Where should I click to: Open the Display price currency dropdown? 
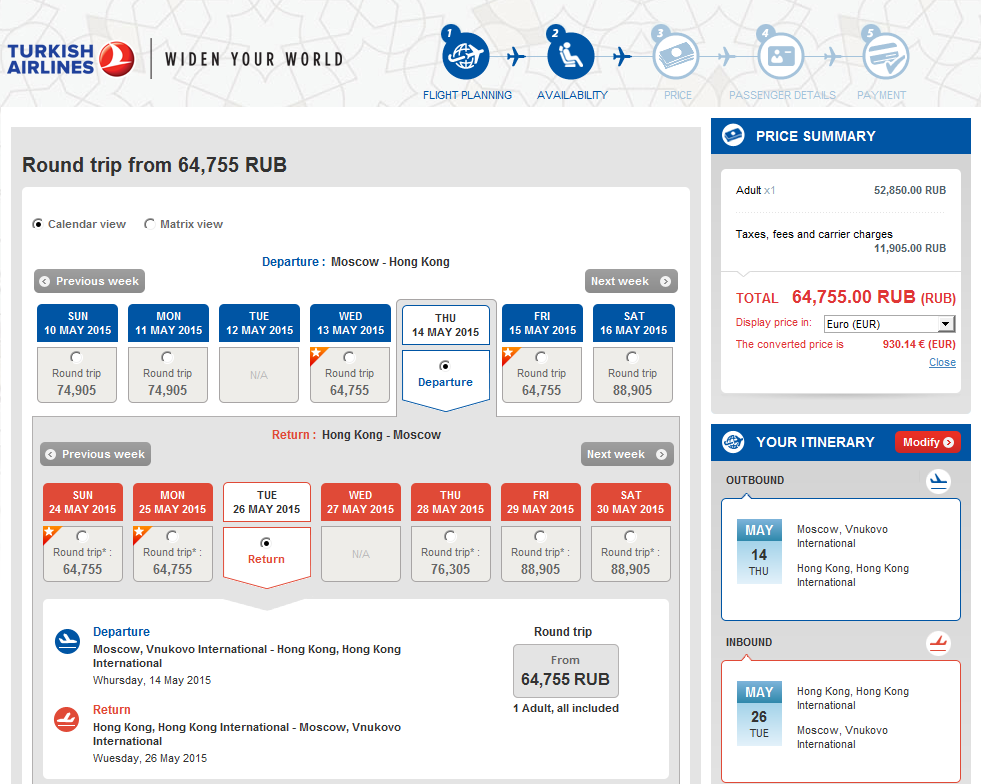[889, 324]
